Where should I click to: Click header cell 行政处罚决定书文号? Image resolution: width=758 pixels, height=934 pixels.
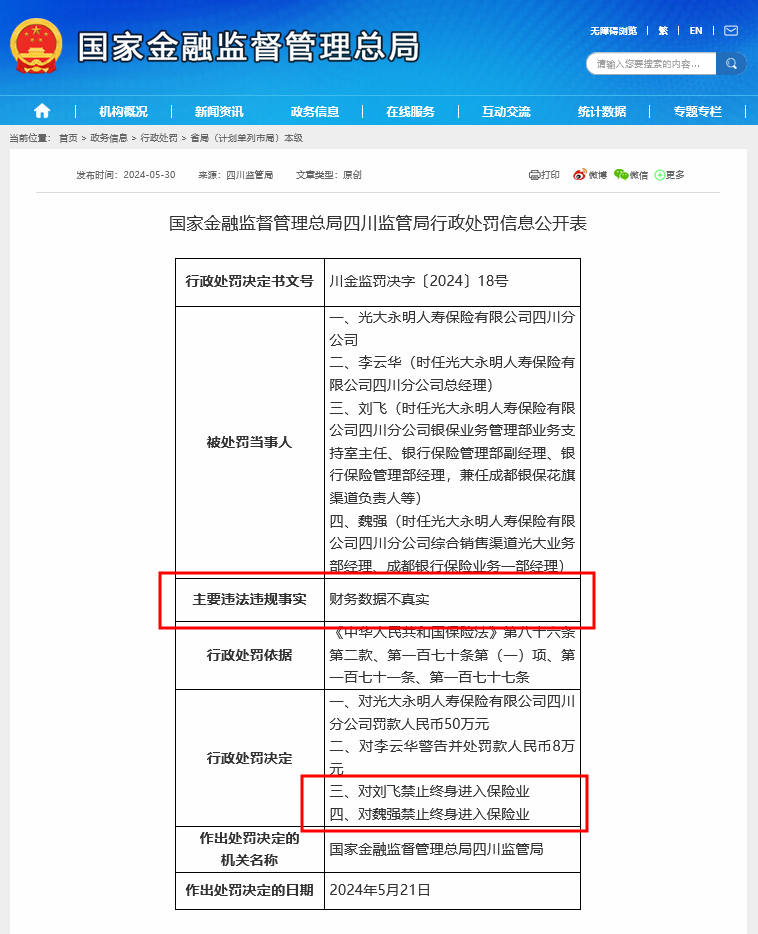(249, 281)
